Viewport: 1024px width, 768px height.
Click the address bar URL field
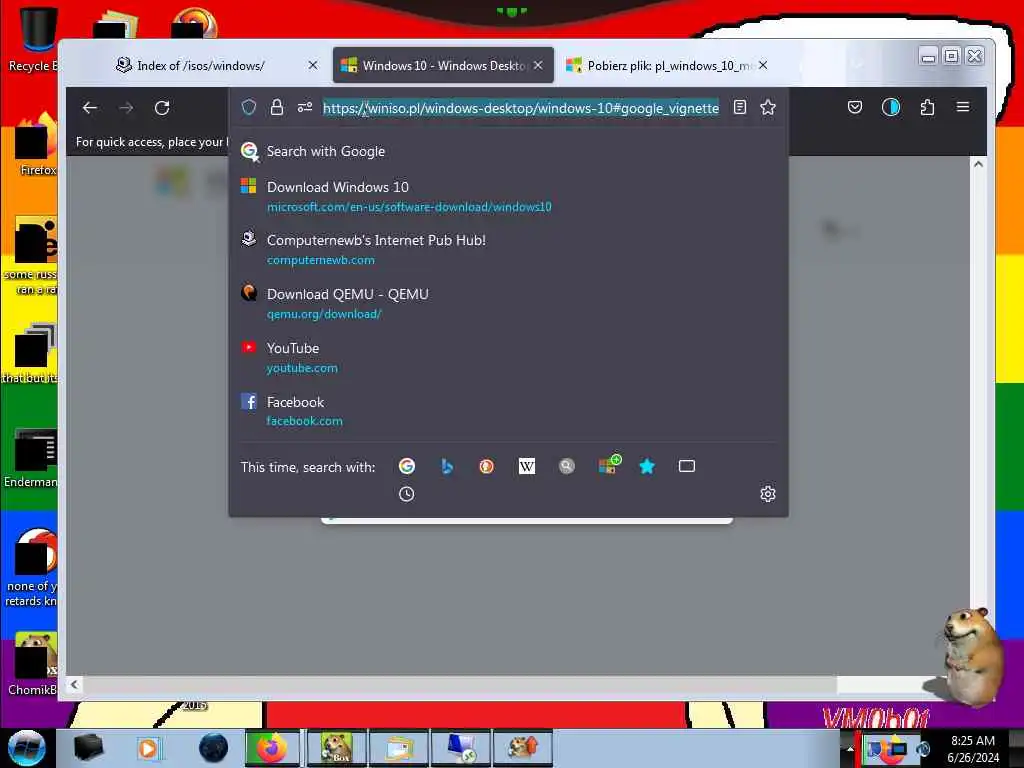(520, 108)
